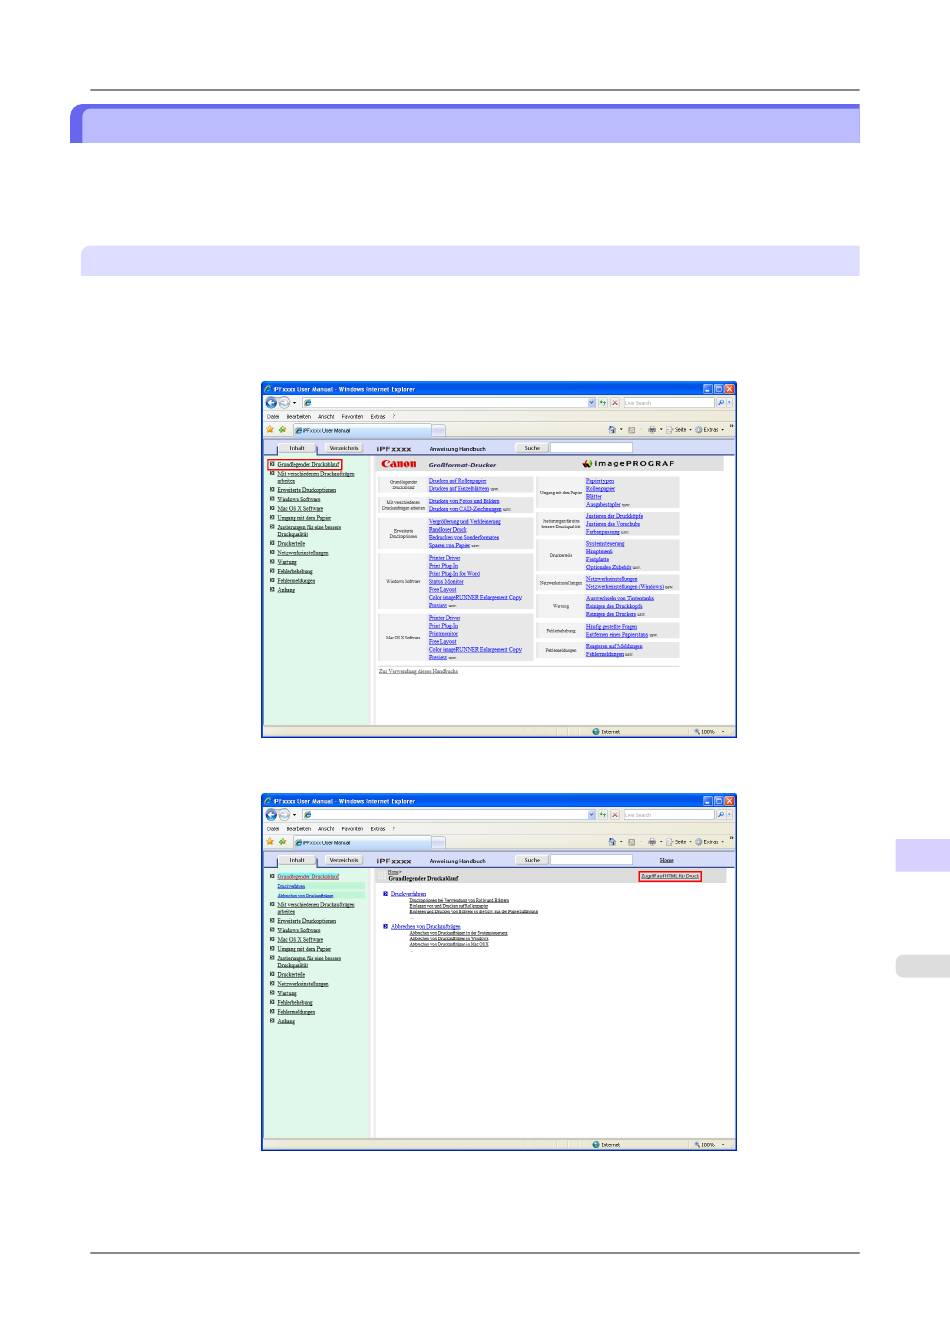This screenshot has height=1344, width=950.
Task: Open Grundlegender Druckablauf in the Canon overview window sidebar
Action: (x=308, y=465)
